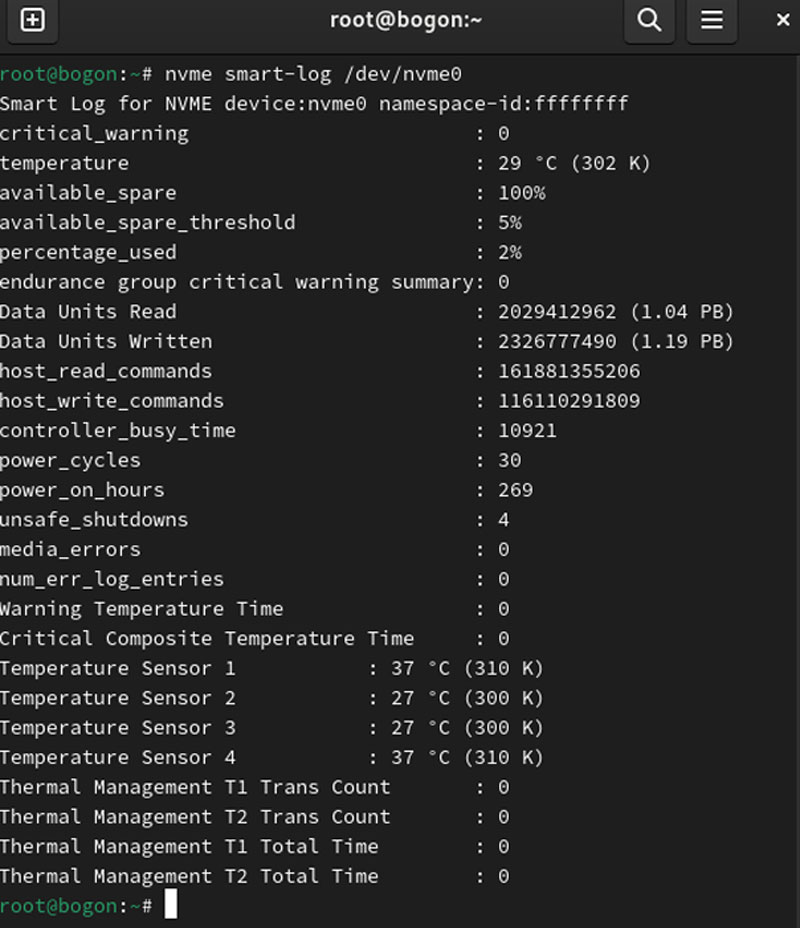Open a new terminal tab
The width and height of the screenshot is (800, 928).
click(33, 20)
